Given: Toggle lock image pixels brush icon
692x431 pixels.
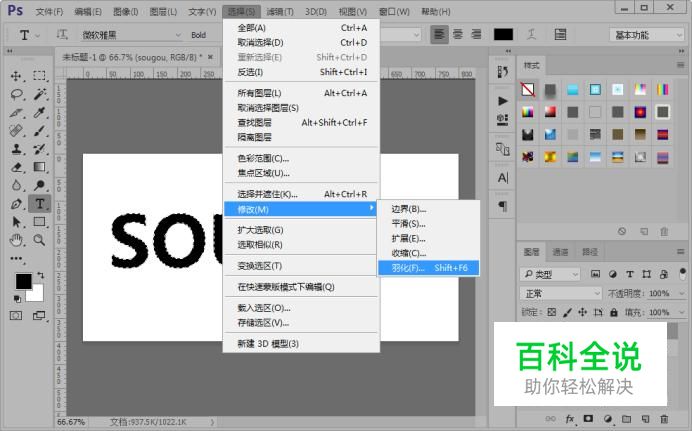Looking at the screenshot, I should (x=568, y=312).
